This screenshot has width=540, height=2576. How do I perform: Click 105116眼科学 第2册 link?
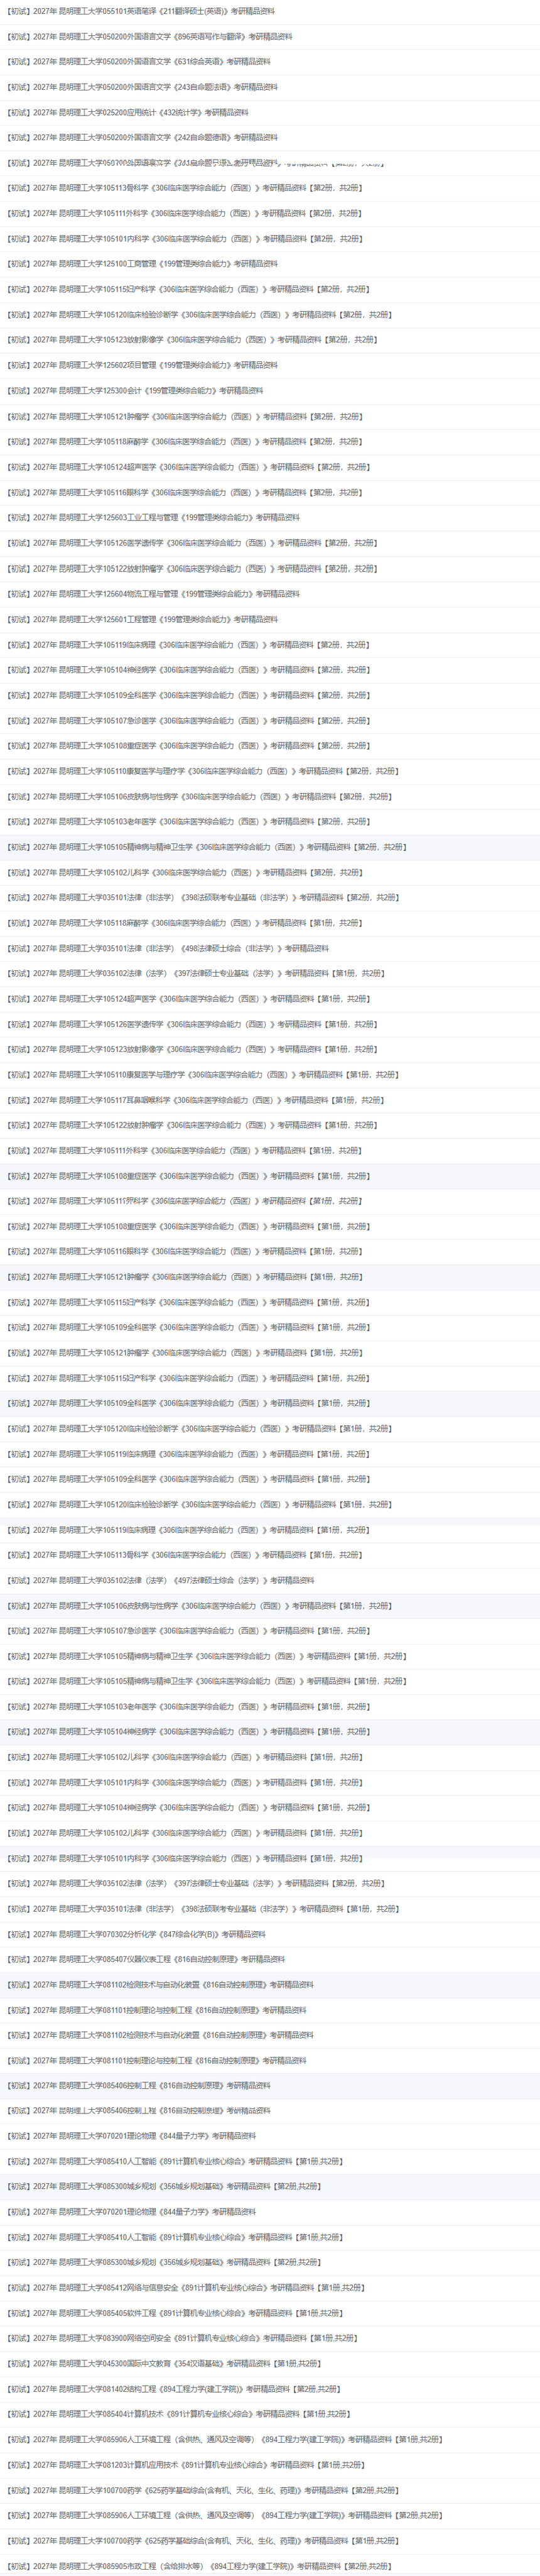click(185, 492)
